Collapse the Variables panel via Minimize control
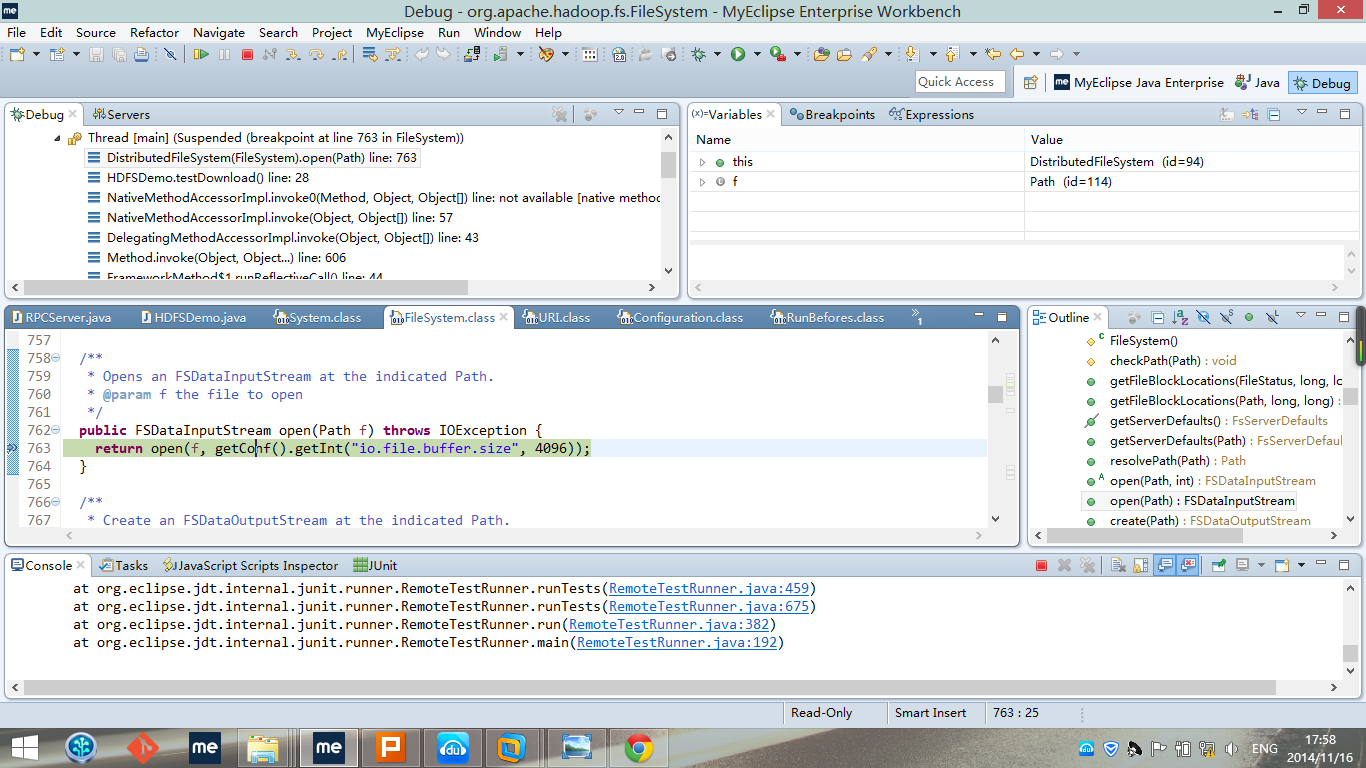Screen dimensions: 1366x768 click(1322, 111)
